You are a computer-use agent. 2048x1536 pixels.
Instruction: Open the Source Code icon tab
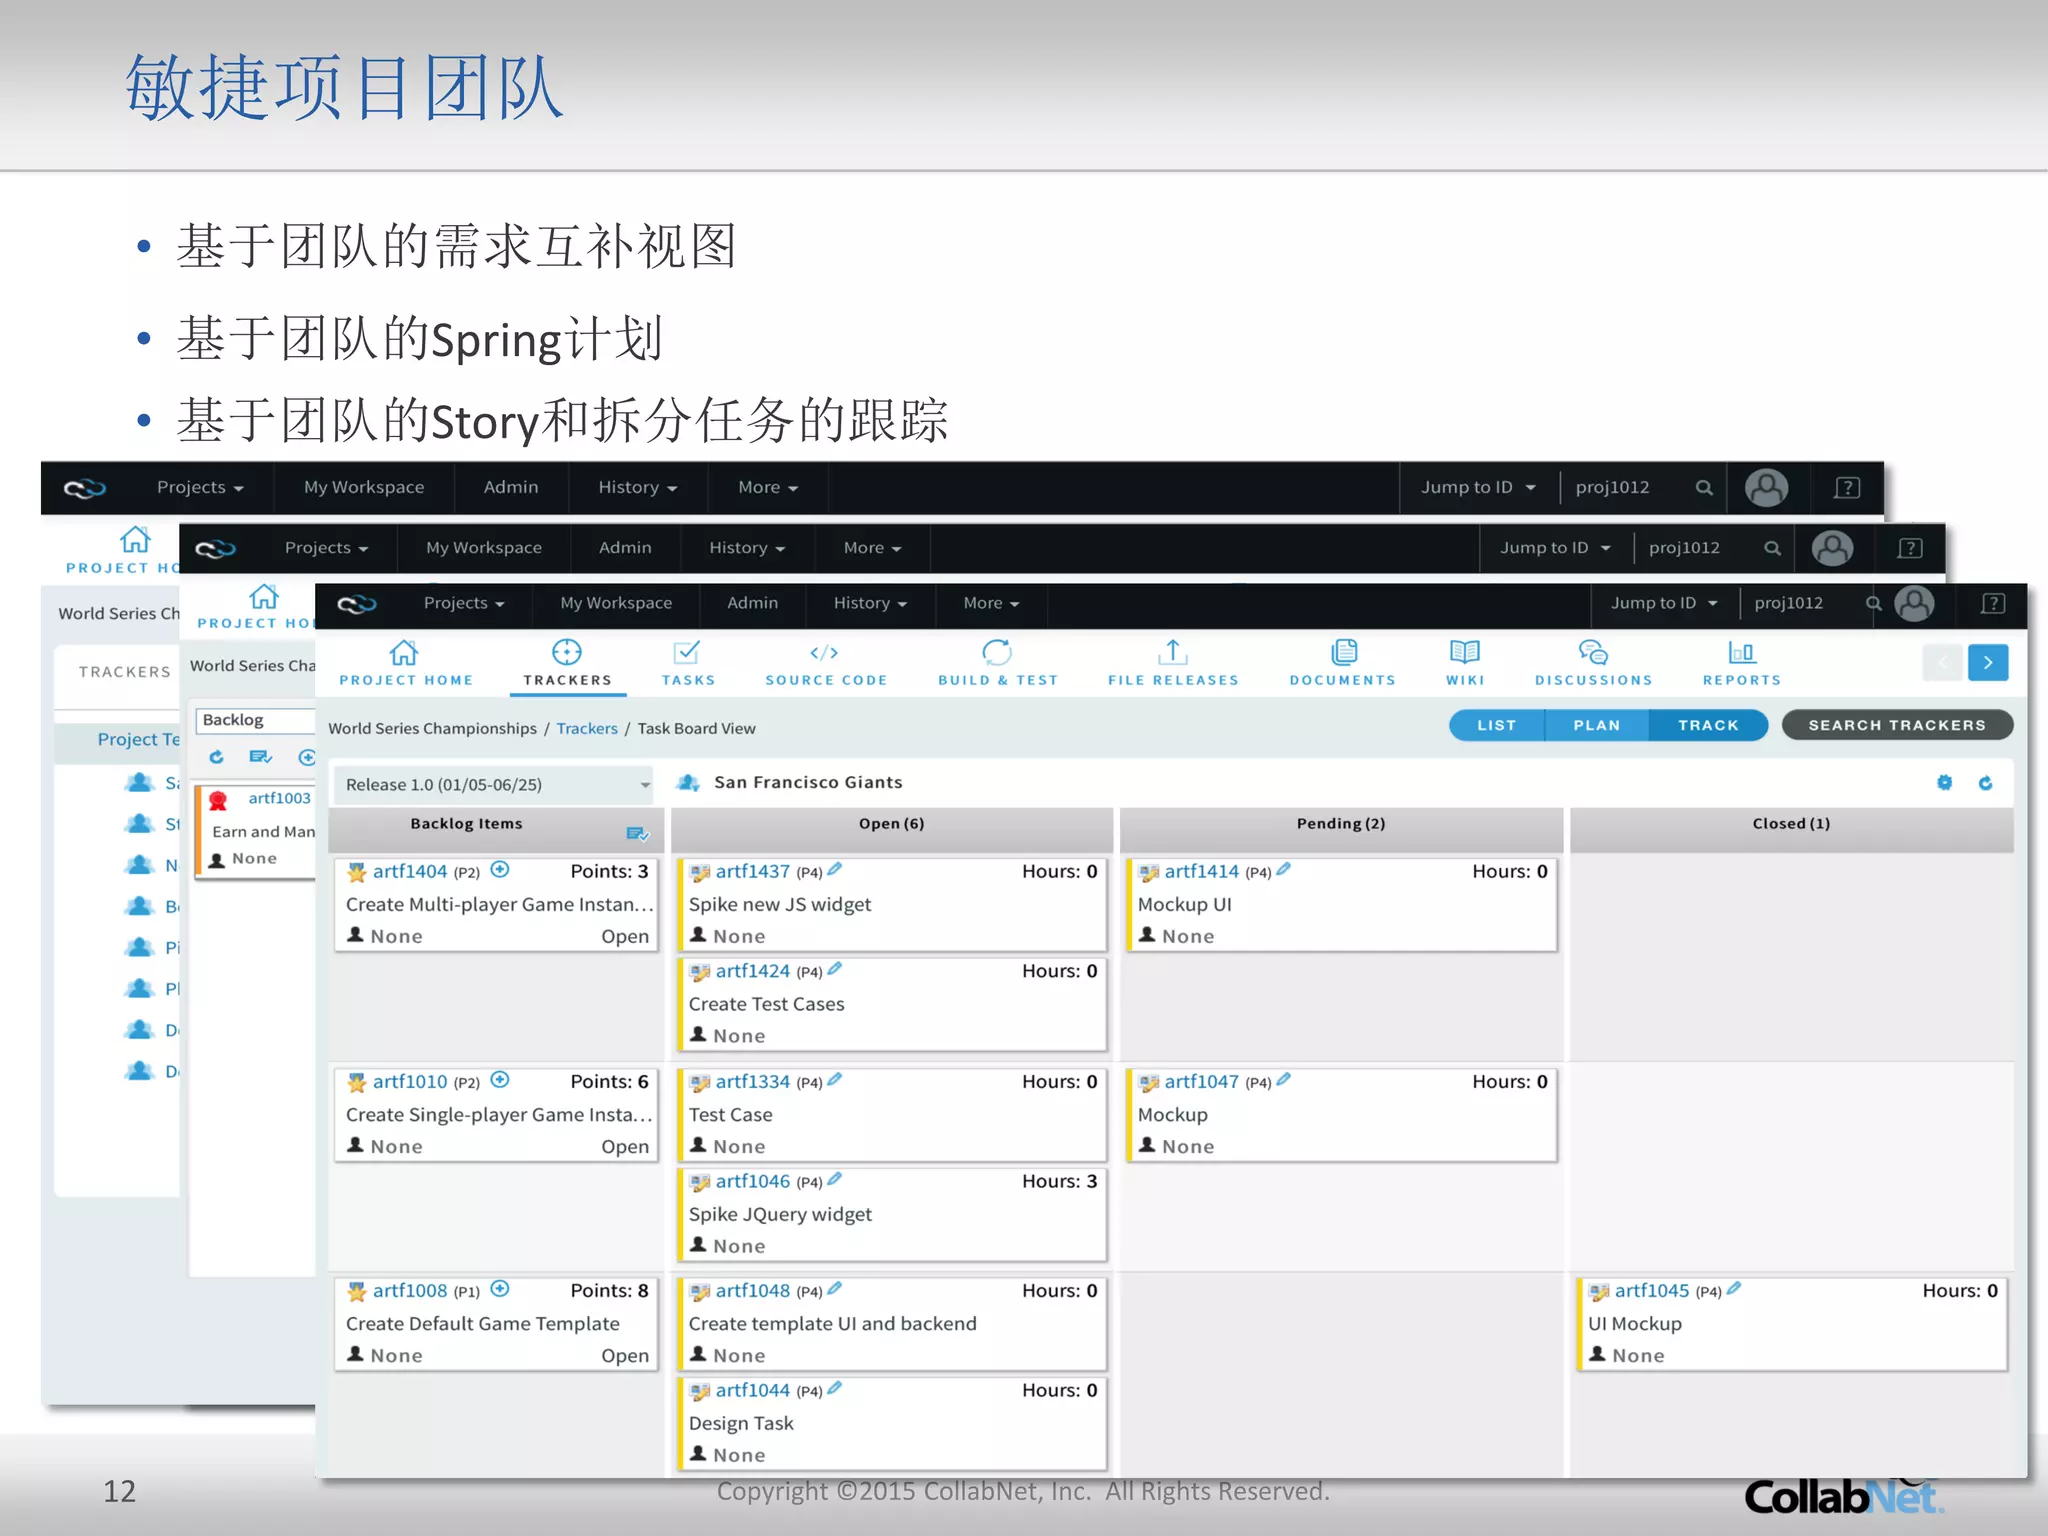tap(825, 654)
